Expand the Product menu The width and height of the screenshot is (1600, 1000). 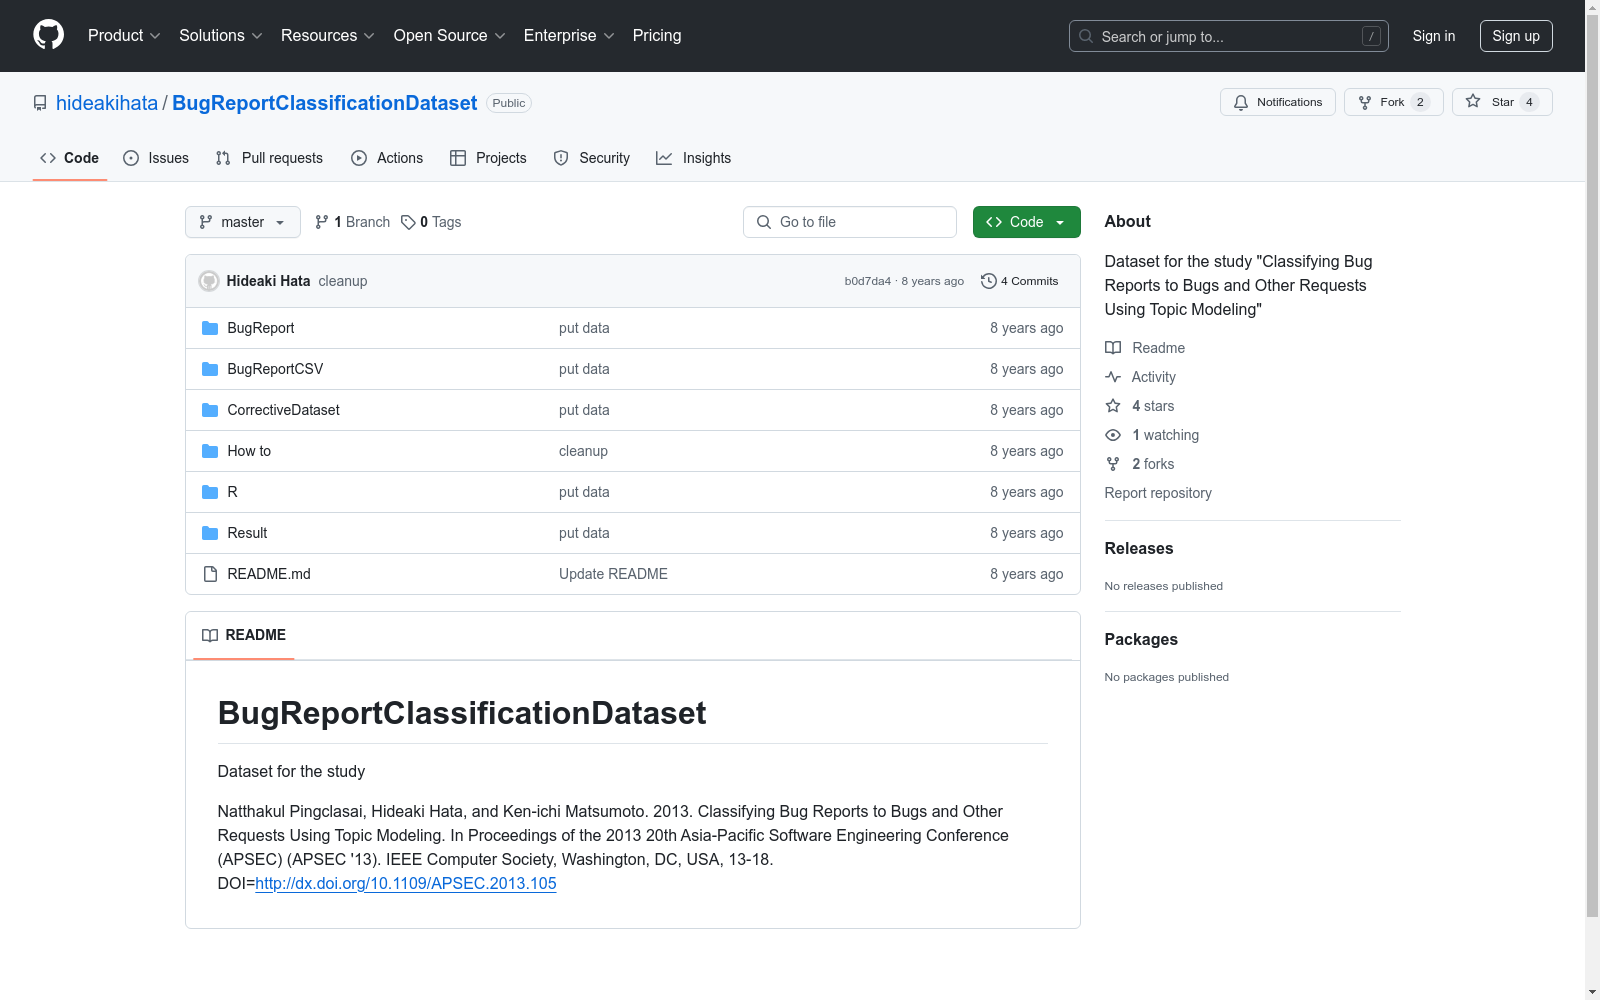pos(124,36)
